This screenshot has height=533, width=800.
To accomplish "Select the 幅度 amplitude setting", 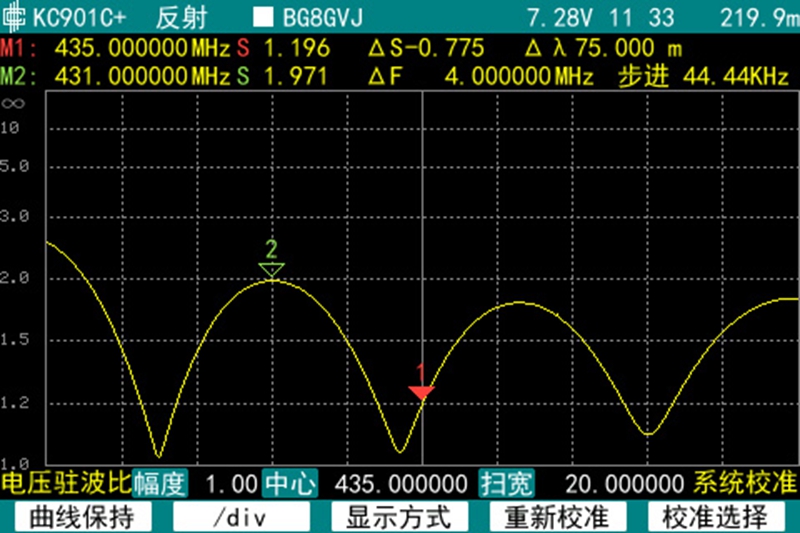I will tap(159, 484).
